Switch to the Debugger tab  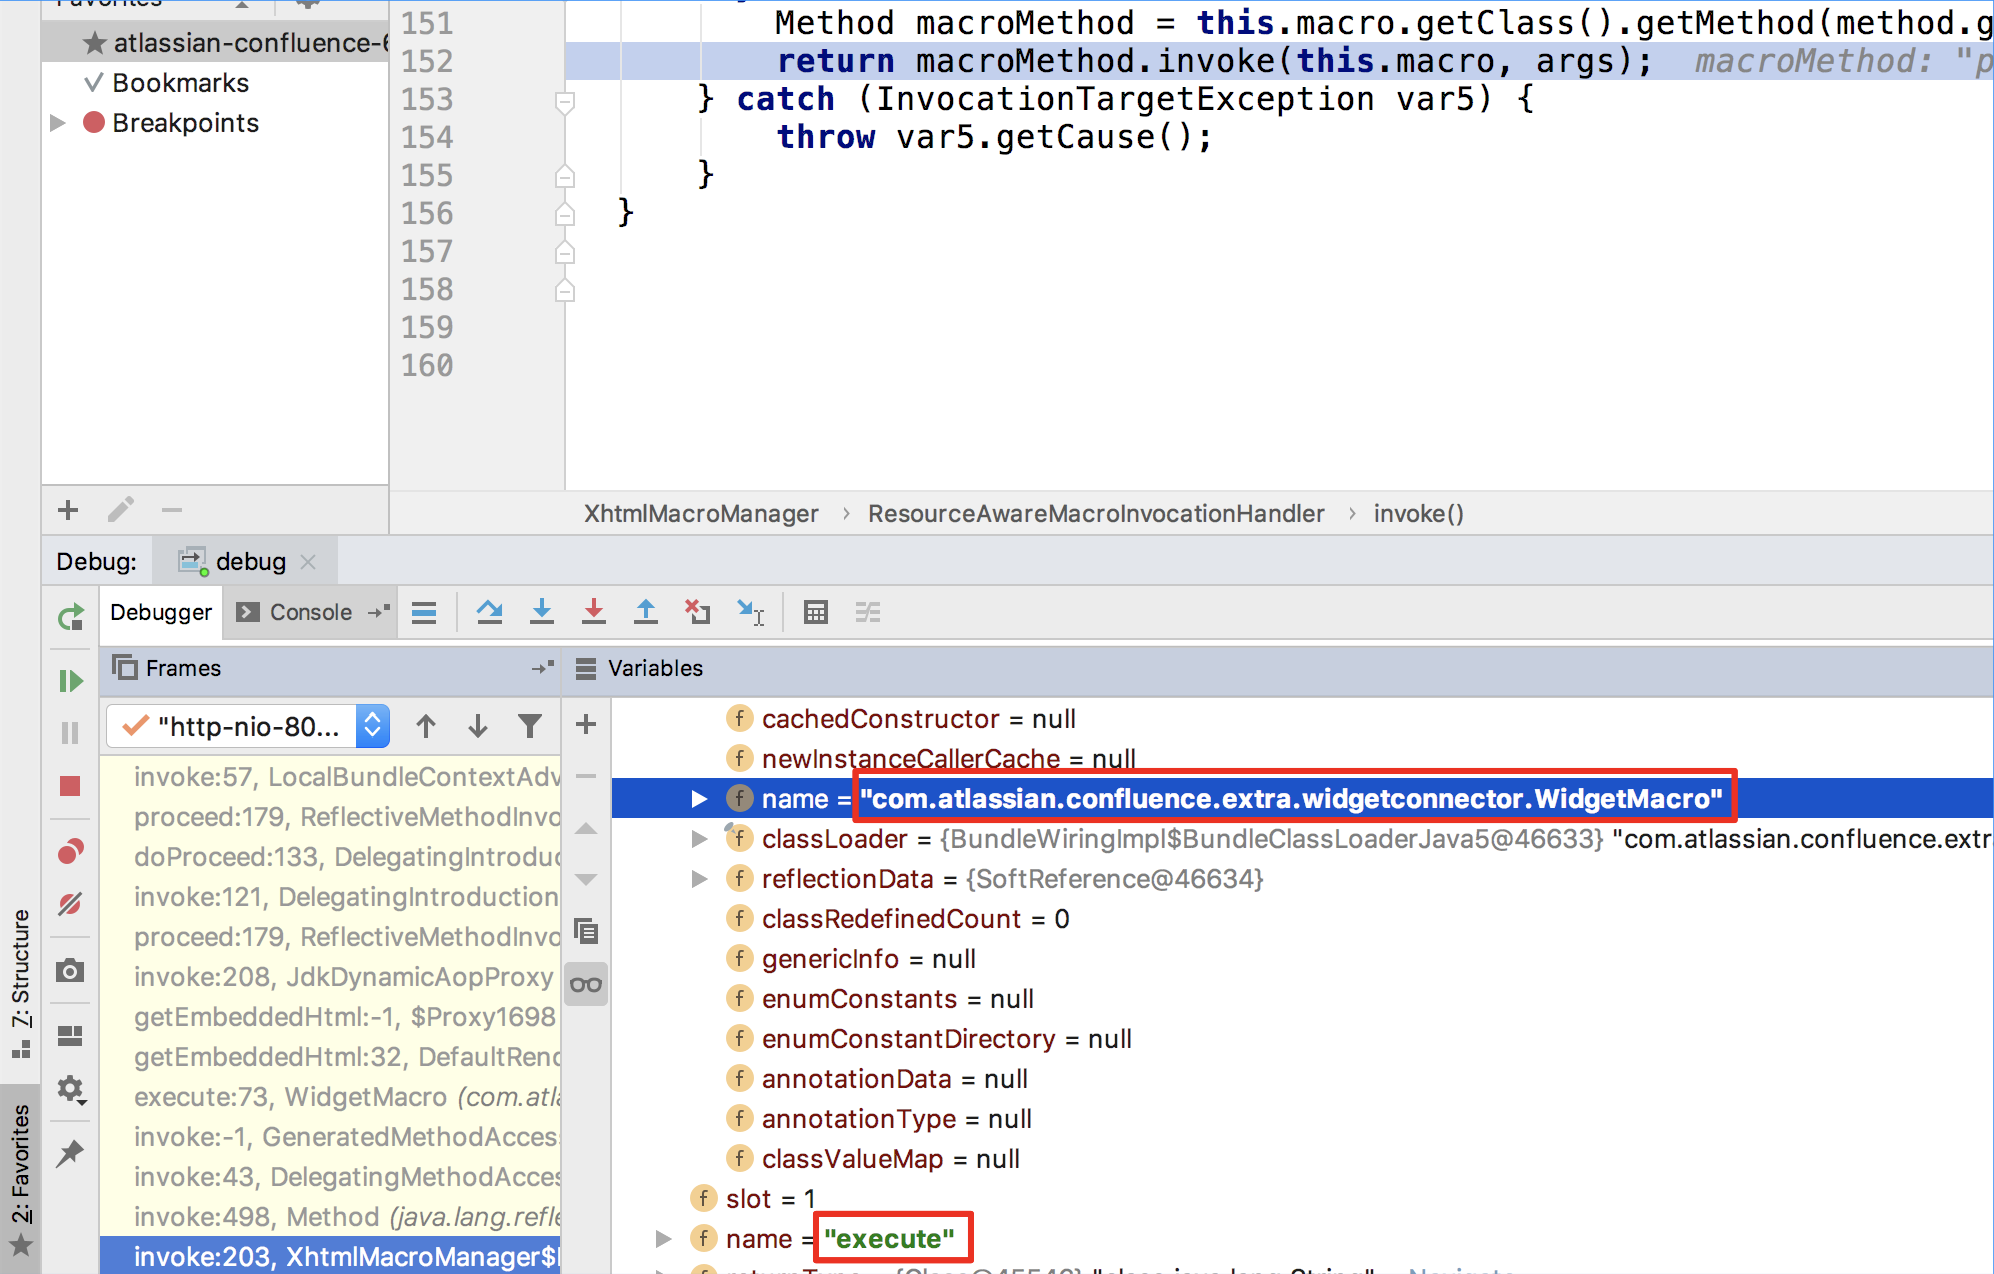click(161, 612)
